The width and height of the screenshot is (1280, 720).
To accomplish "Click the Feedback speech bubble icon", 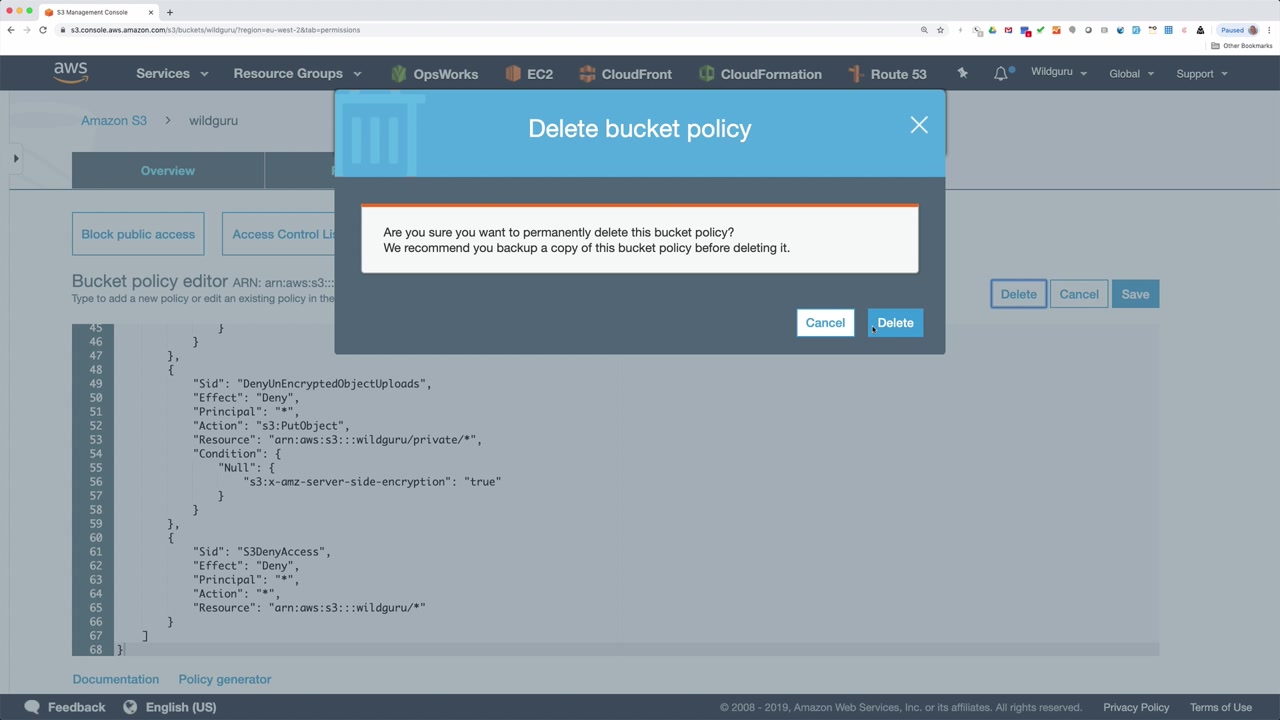I will 32,707.
